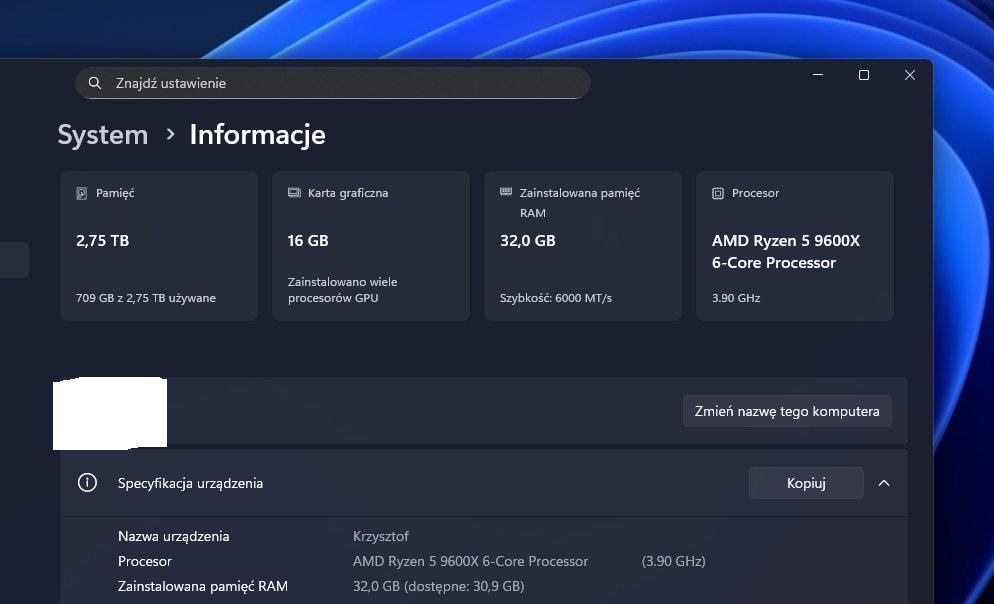Click the Procesor chip icon
Screen dimensions: 994x604
(718, 193)
